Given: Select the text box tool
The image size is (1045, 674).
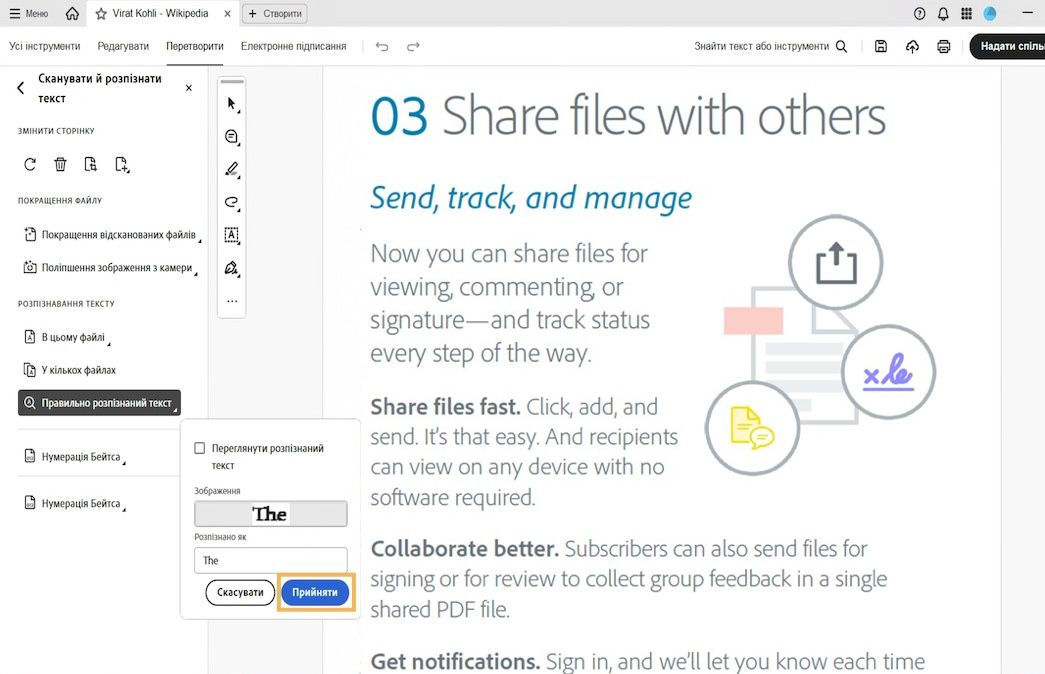Looking at the screenshot, I should point(231,235).
